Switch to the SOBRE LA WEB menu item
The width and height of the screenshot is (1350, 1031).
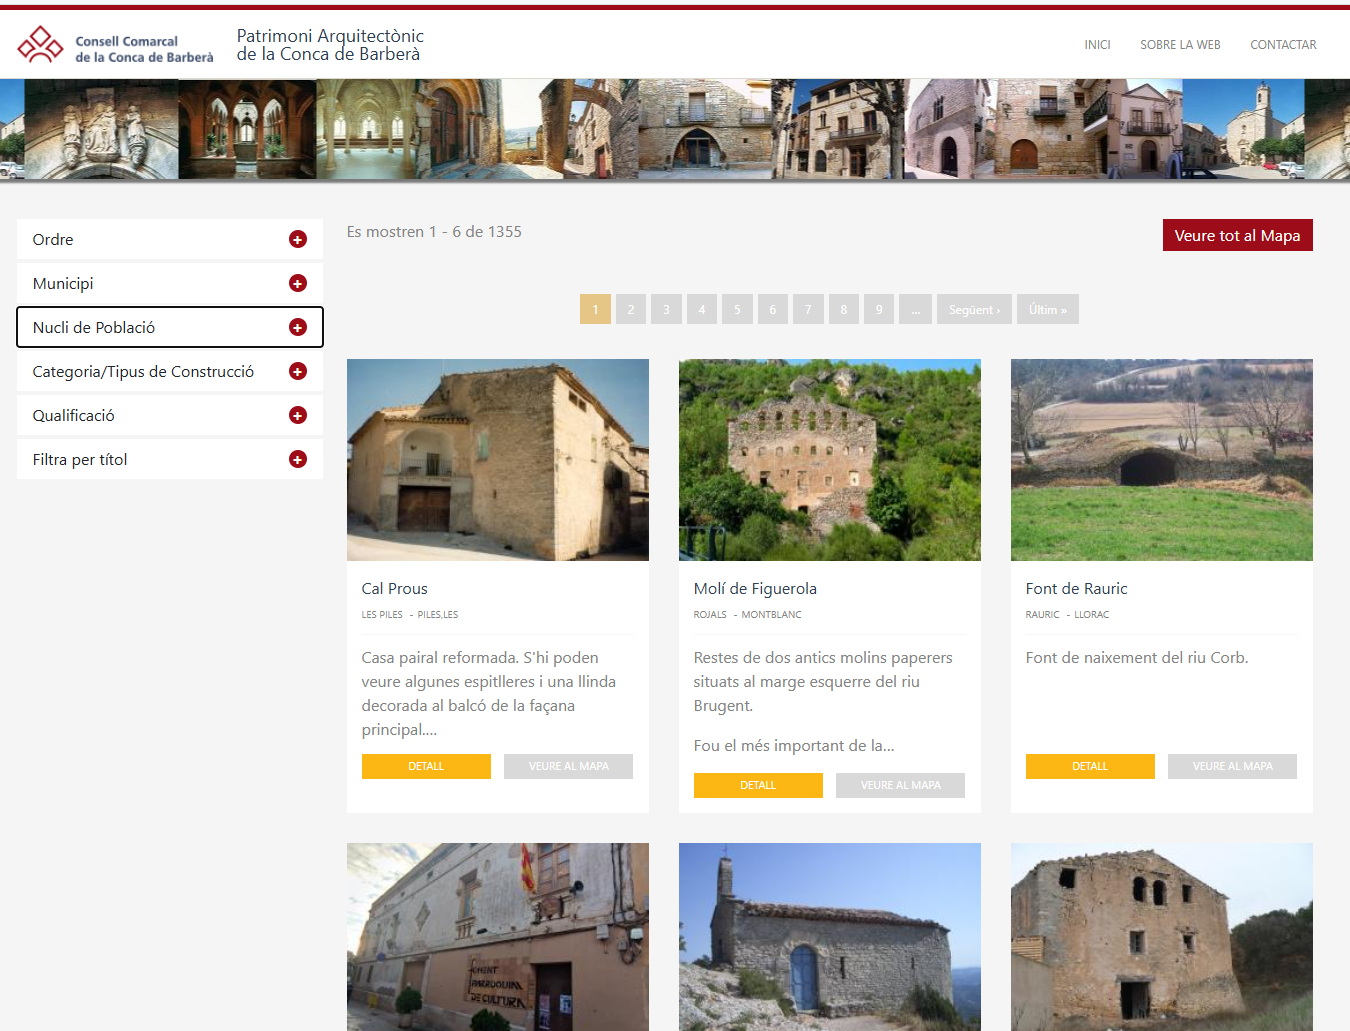pyautogui.click(x=1180, y=44)
